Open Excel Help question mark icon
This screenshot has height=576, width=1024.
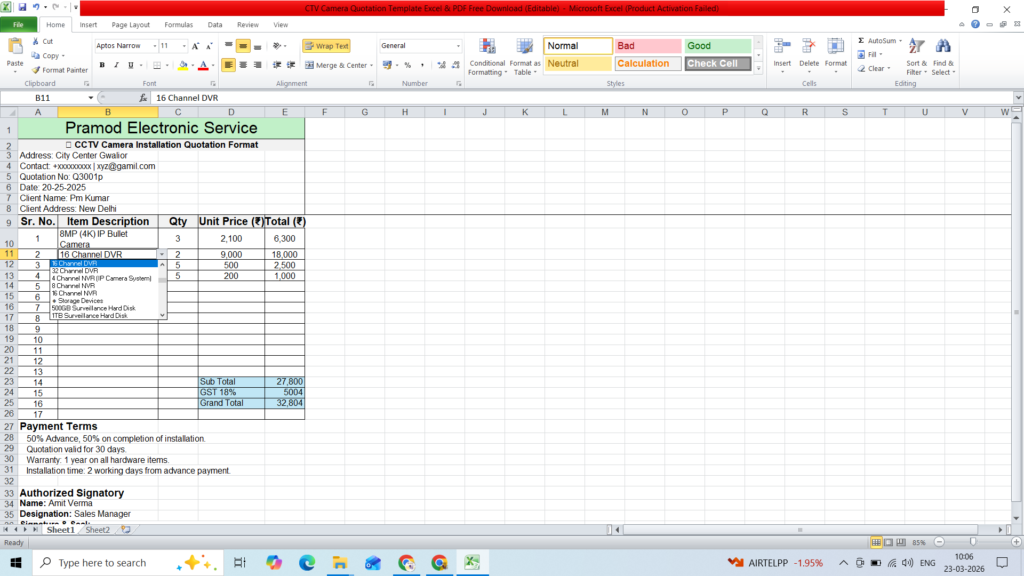click(x=975, y=24)
